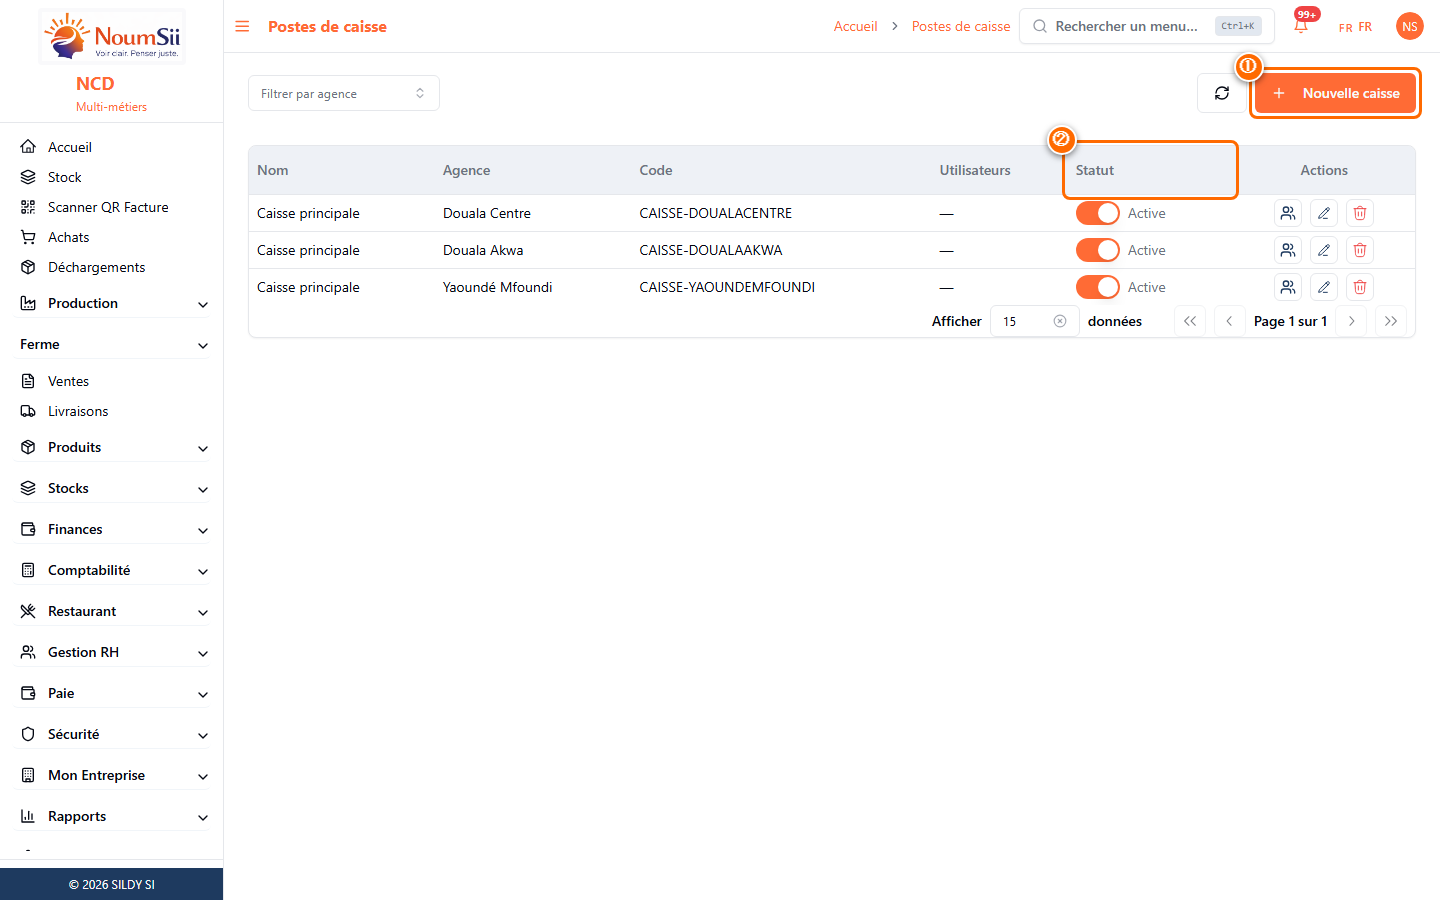
Task: Edit the Douala Akwa caisse
Action: coord(1324,250)
